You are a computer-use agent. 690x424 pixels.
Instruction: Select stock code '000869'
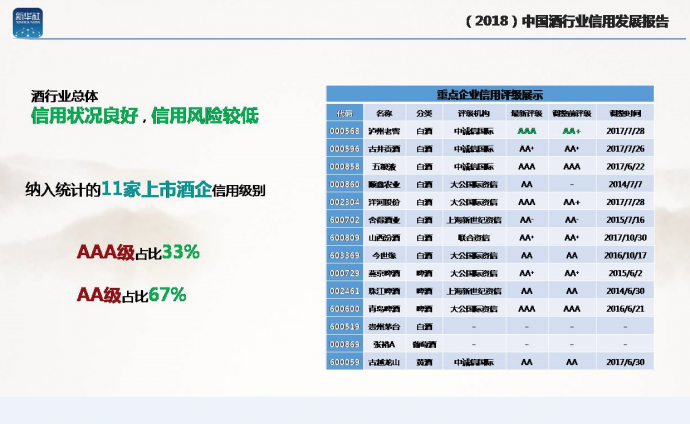click(x=345, y=344)
